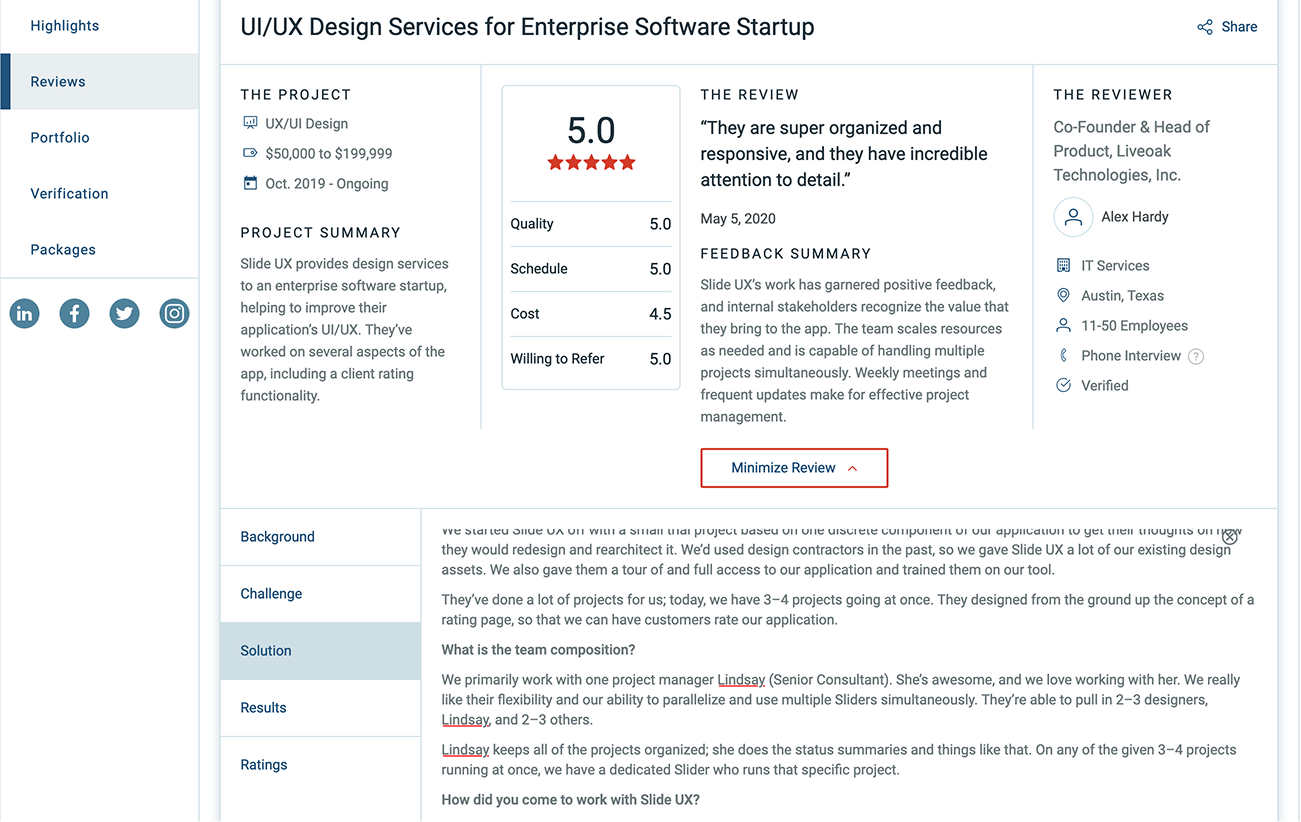Click the PROJECT SUMMARY heading
The image size is (1301, 822).
tap(320, 233)
